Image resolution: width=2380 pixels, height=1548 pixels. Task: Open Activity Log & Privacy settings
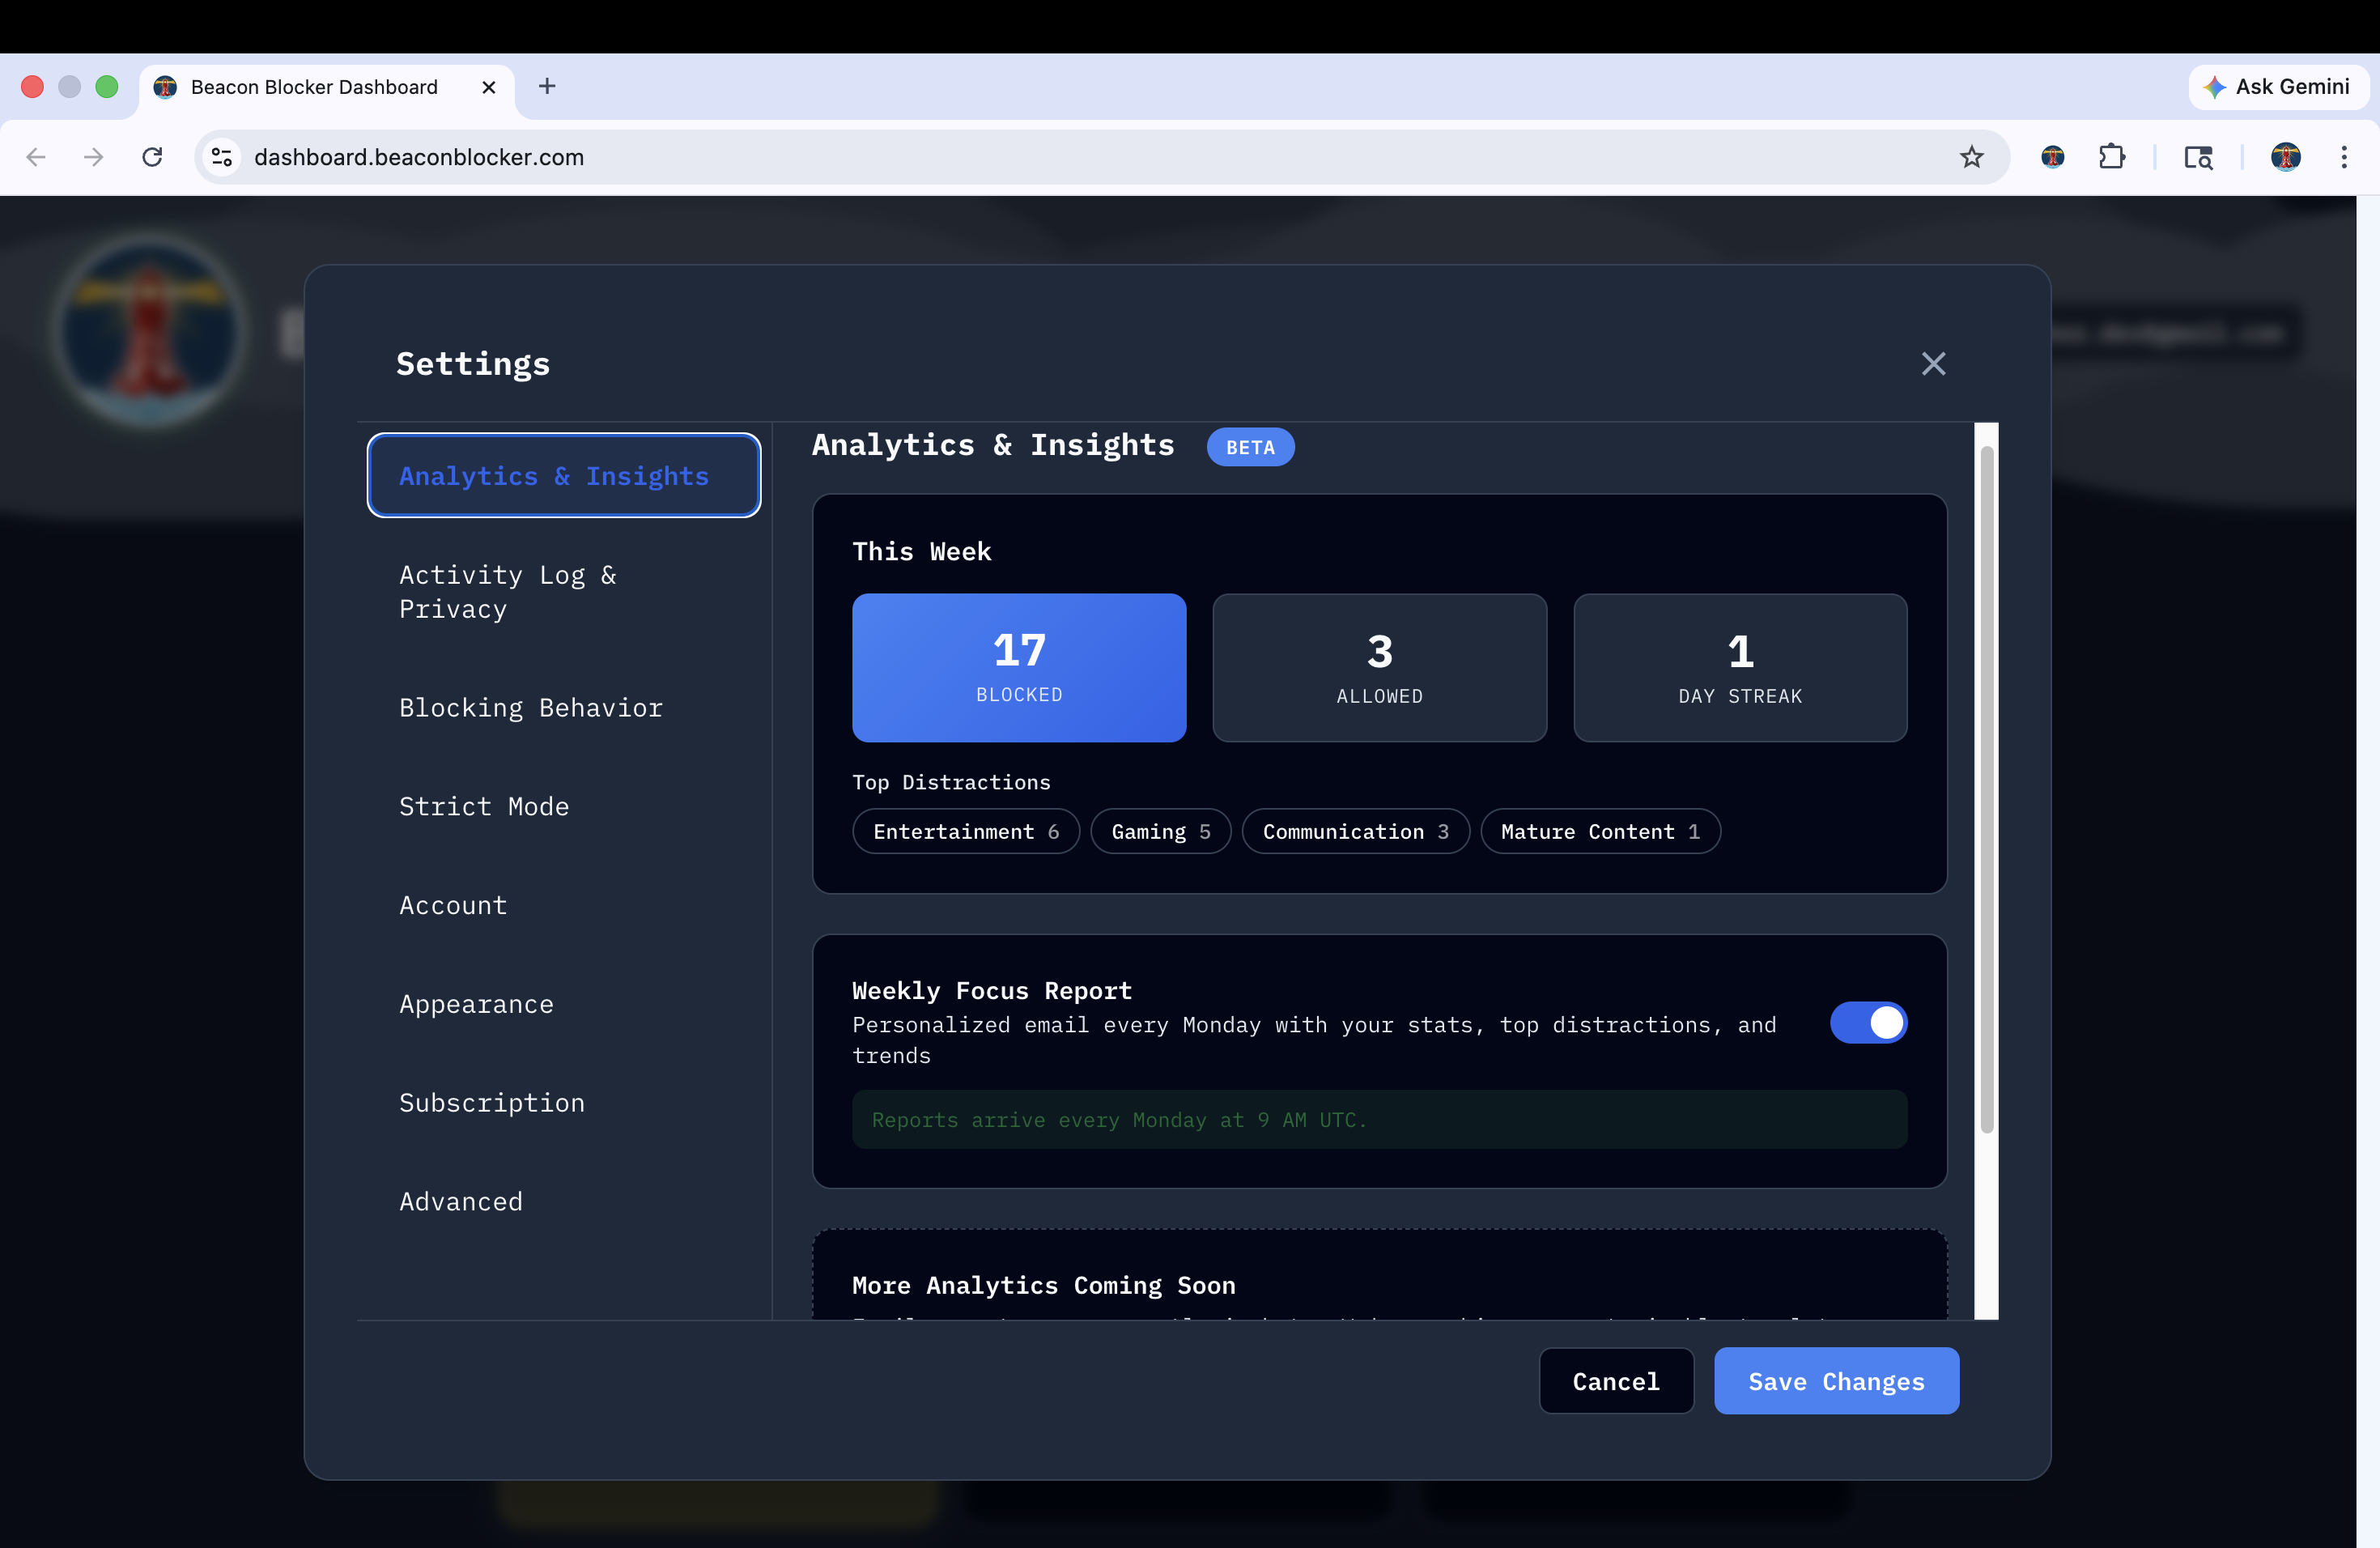pos(508,591)
